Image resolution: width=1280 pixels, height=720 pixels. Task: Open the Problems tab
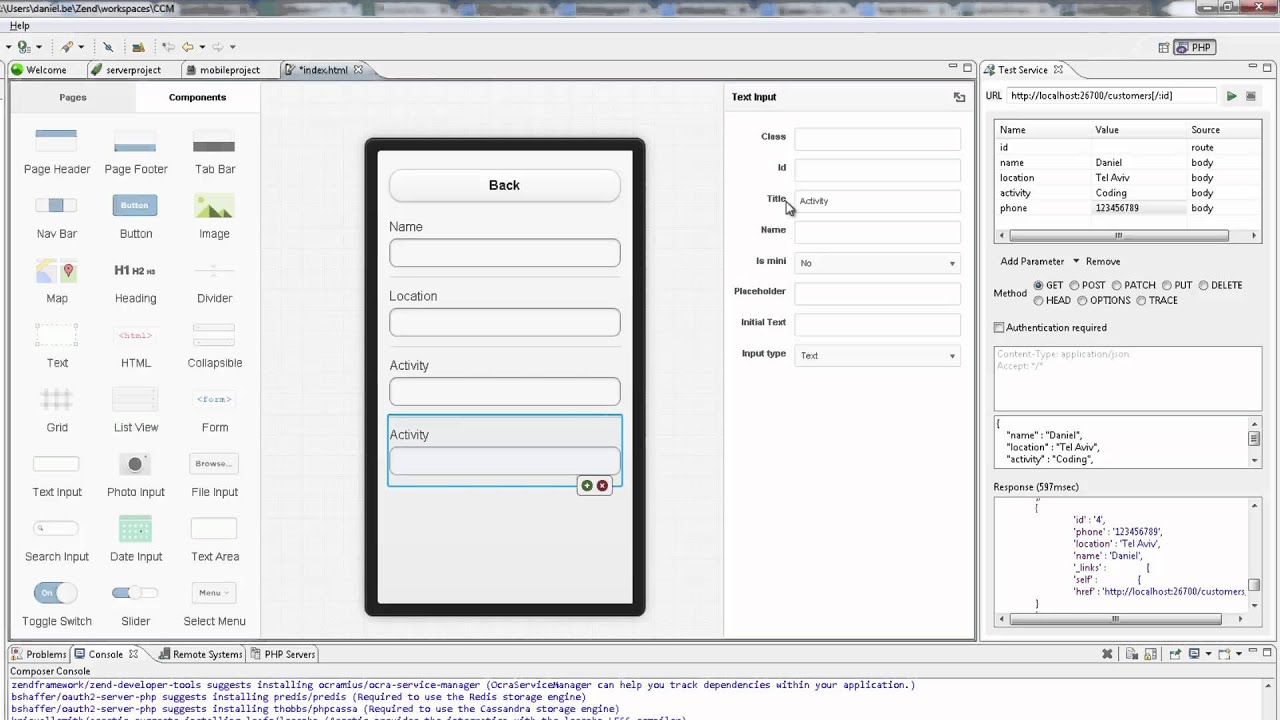(39, 654)
